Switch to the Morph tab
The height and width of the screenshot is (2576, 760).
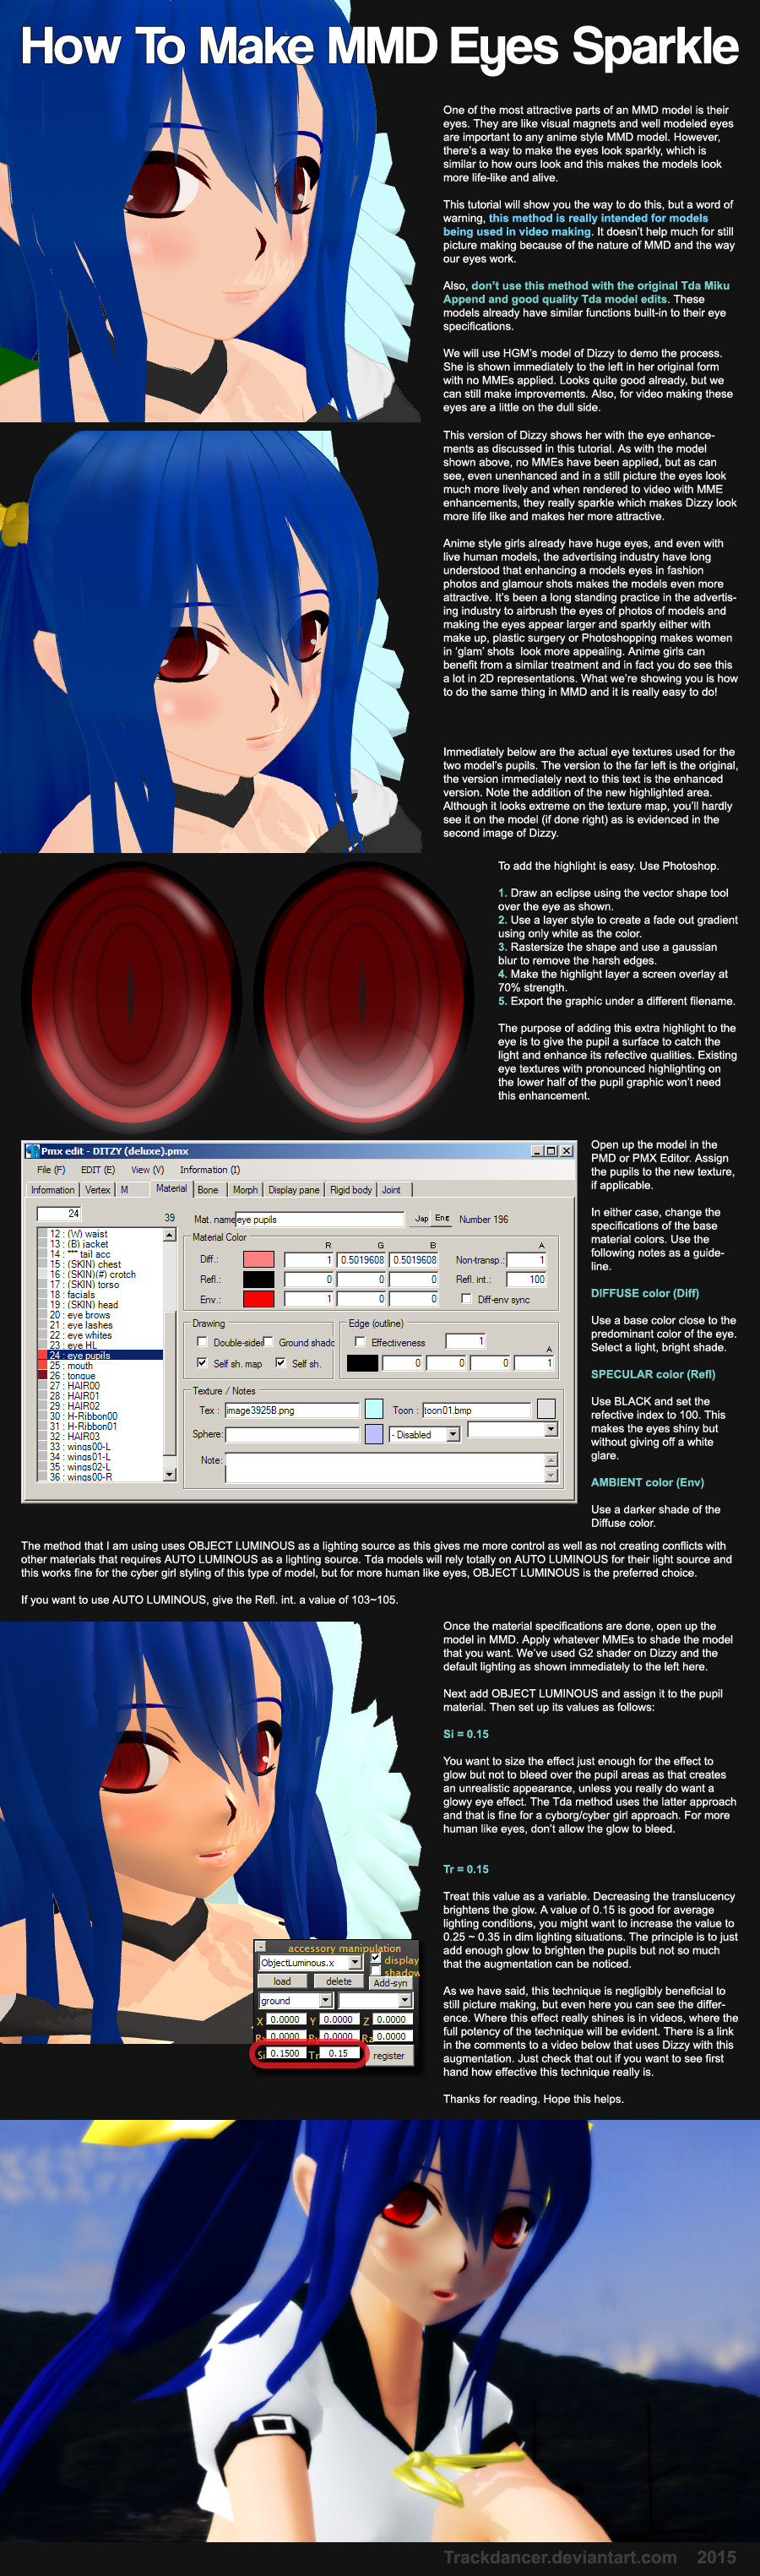pyautogui.click(x=245, y=1190)
